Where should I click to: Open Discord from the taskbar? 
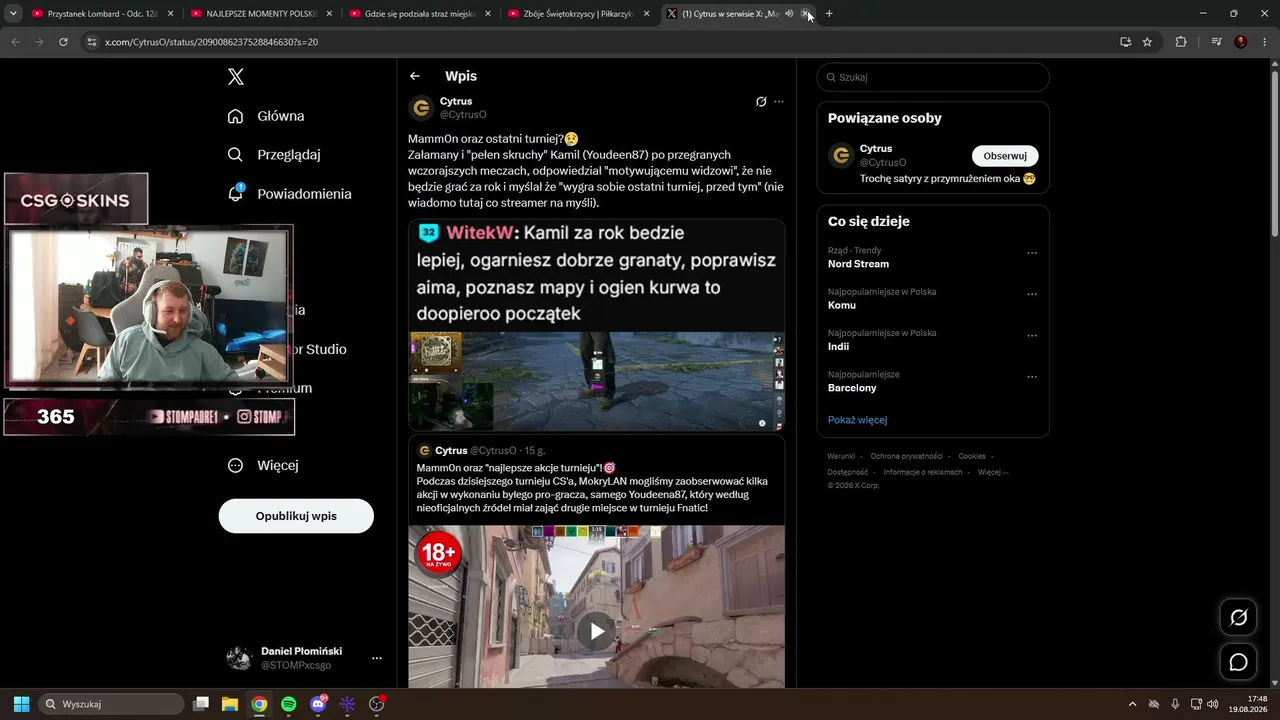318,704
